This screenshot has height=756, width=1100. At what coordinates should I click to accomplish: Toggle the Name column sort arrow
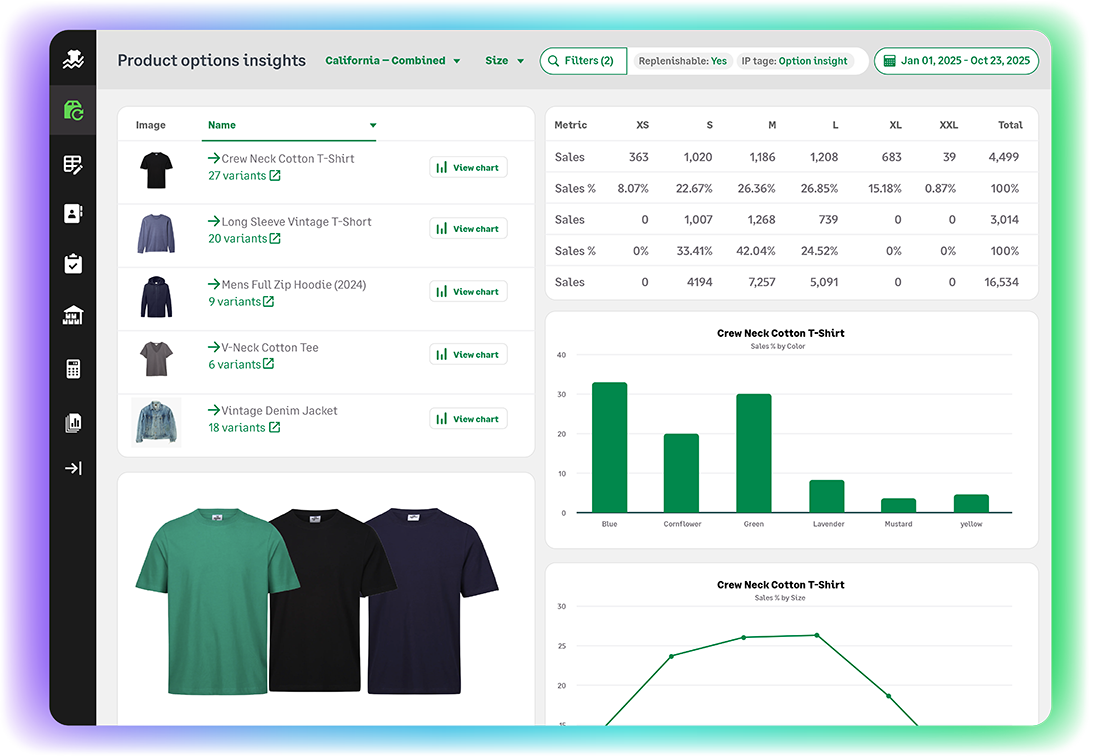[373, 126]
